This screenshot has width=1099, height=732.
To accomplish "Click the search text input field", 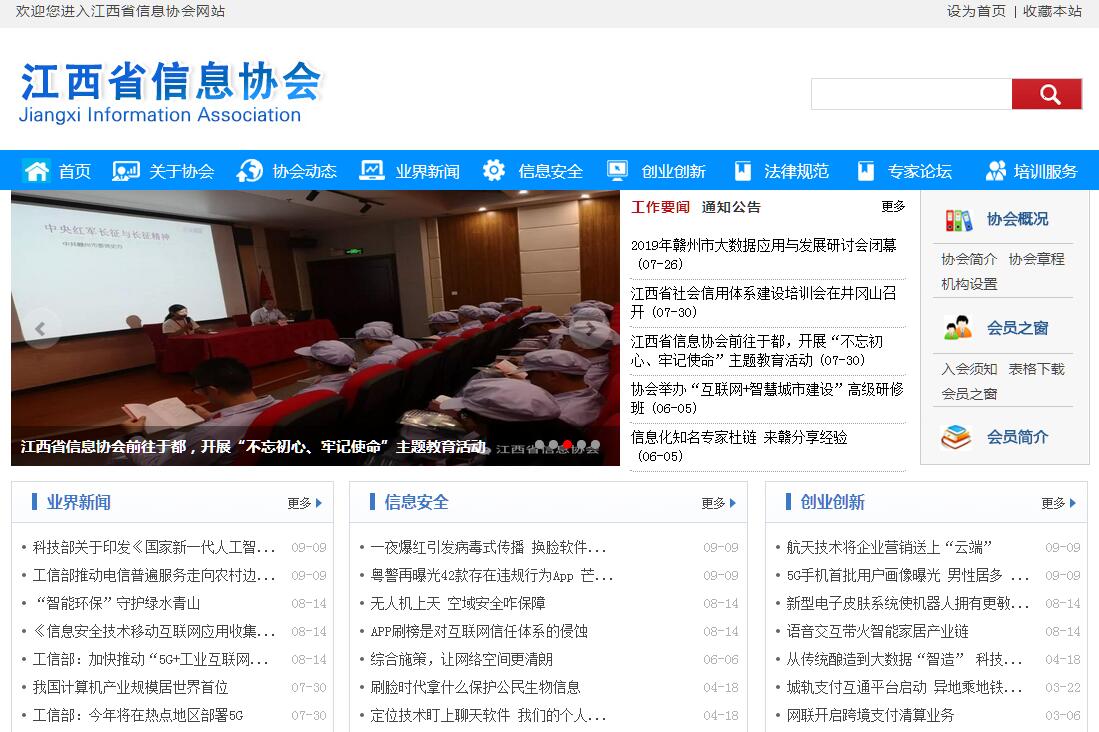I will (x=911, y=94).
